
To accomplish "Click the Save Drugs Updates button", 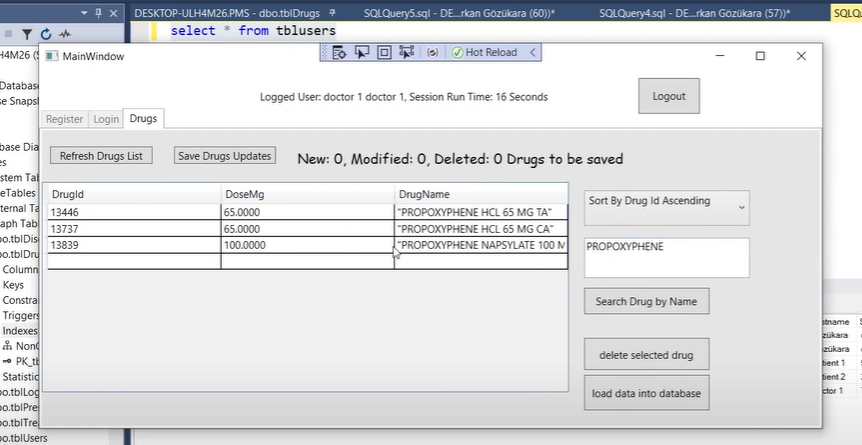I will 225,156.
